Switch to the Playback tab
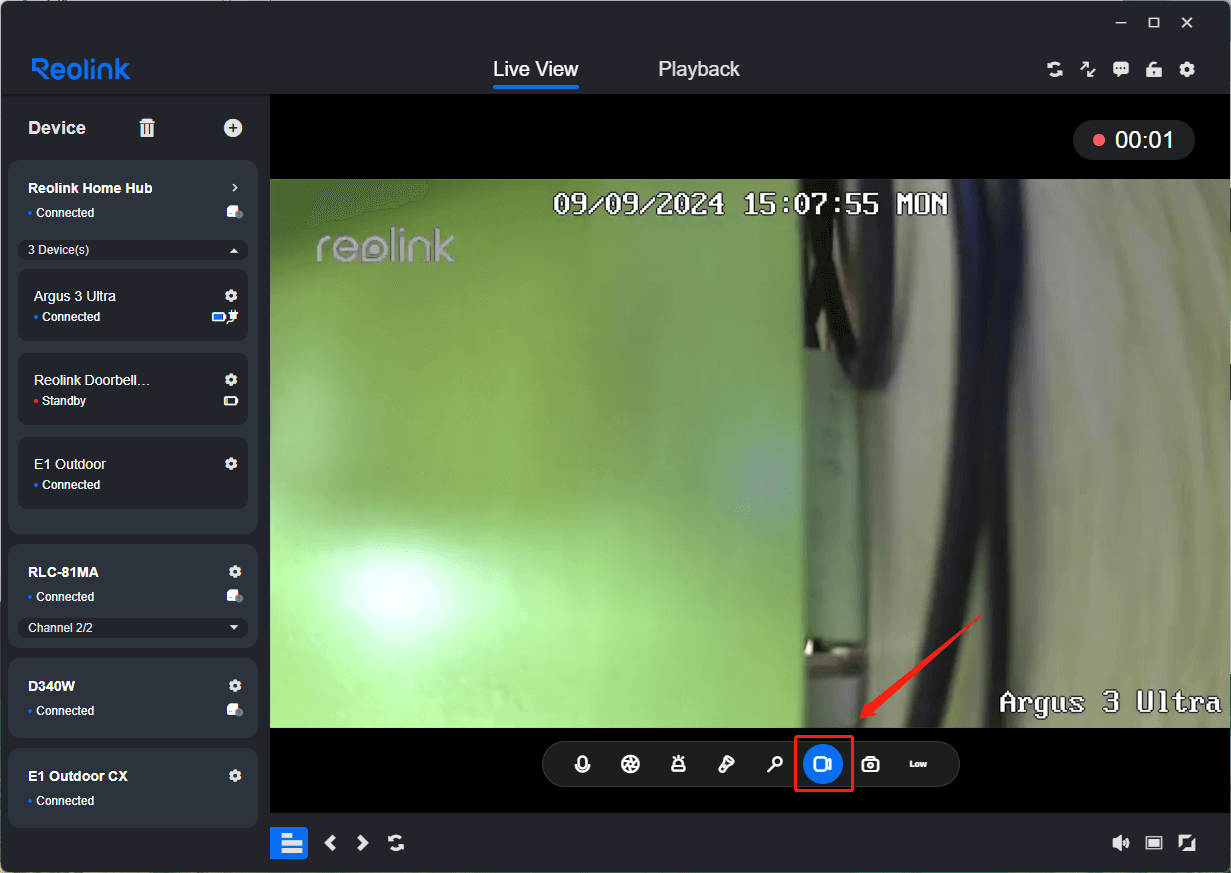 699,69
